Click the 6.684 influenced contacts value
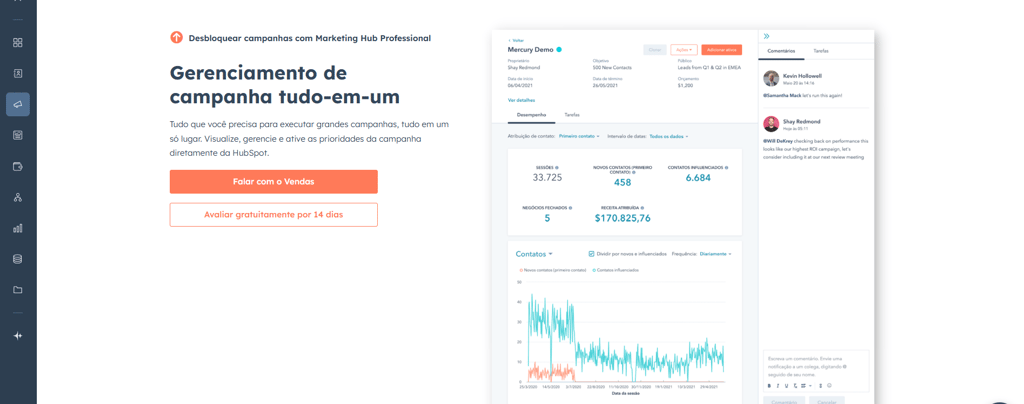1024x404 pixels. (x=698, y=178)
